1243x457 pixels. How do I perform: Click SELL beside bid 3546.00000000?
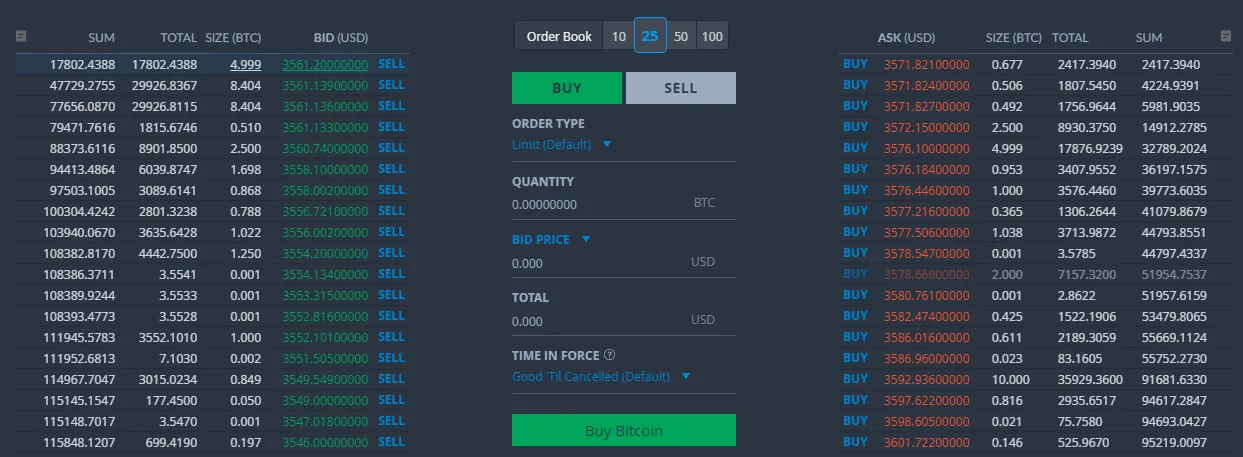tap(391, 442)
